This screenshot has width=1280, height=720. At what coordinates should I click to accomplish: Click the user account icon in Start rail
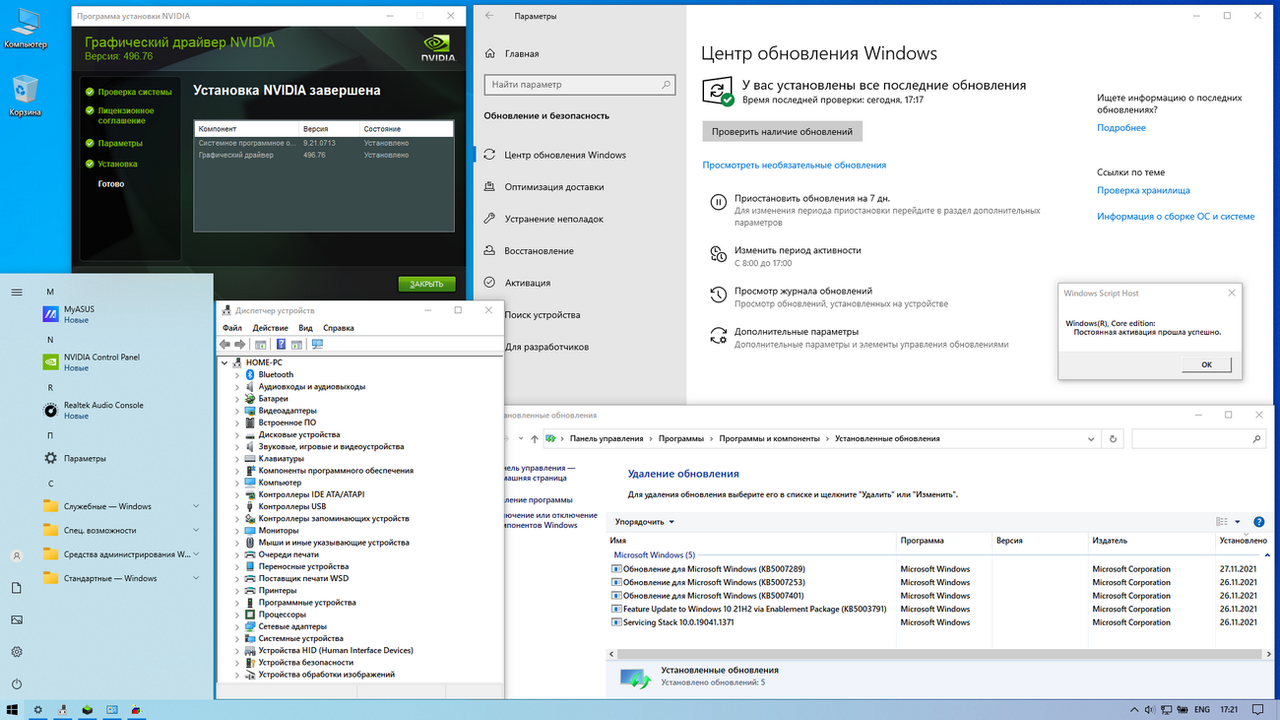tap(17, 555)
